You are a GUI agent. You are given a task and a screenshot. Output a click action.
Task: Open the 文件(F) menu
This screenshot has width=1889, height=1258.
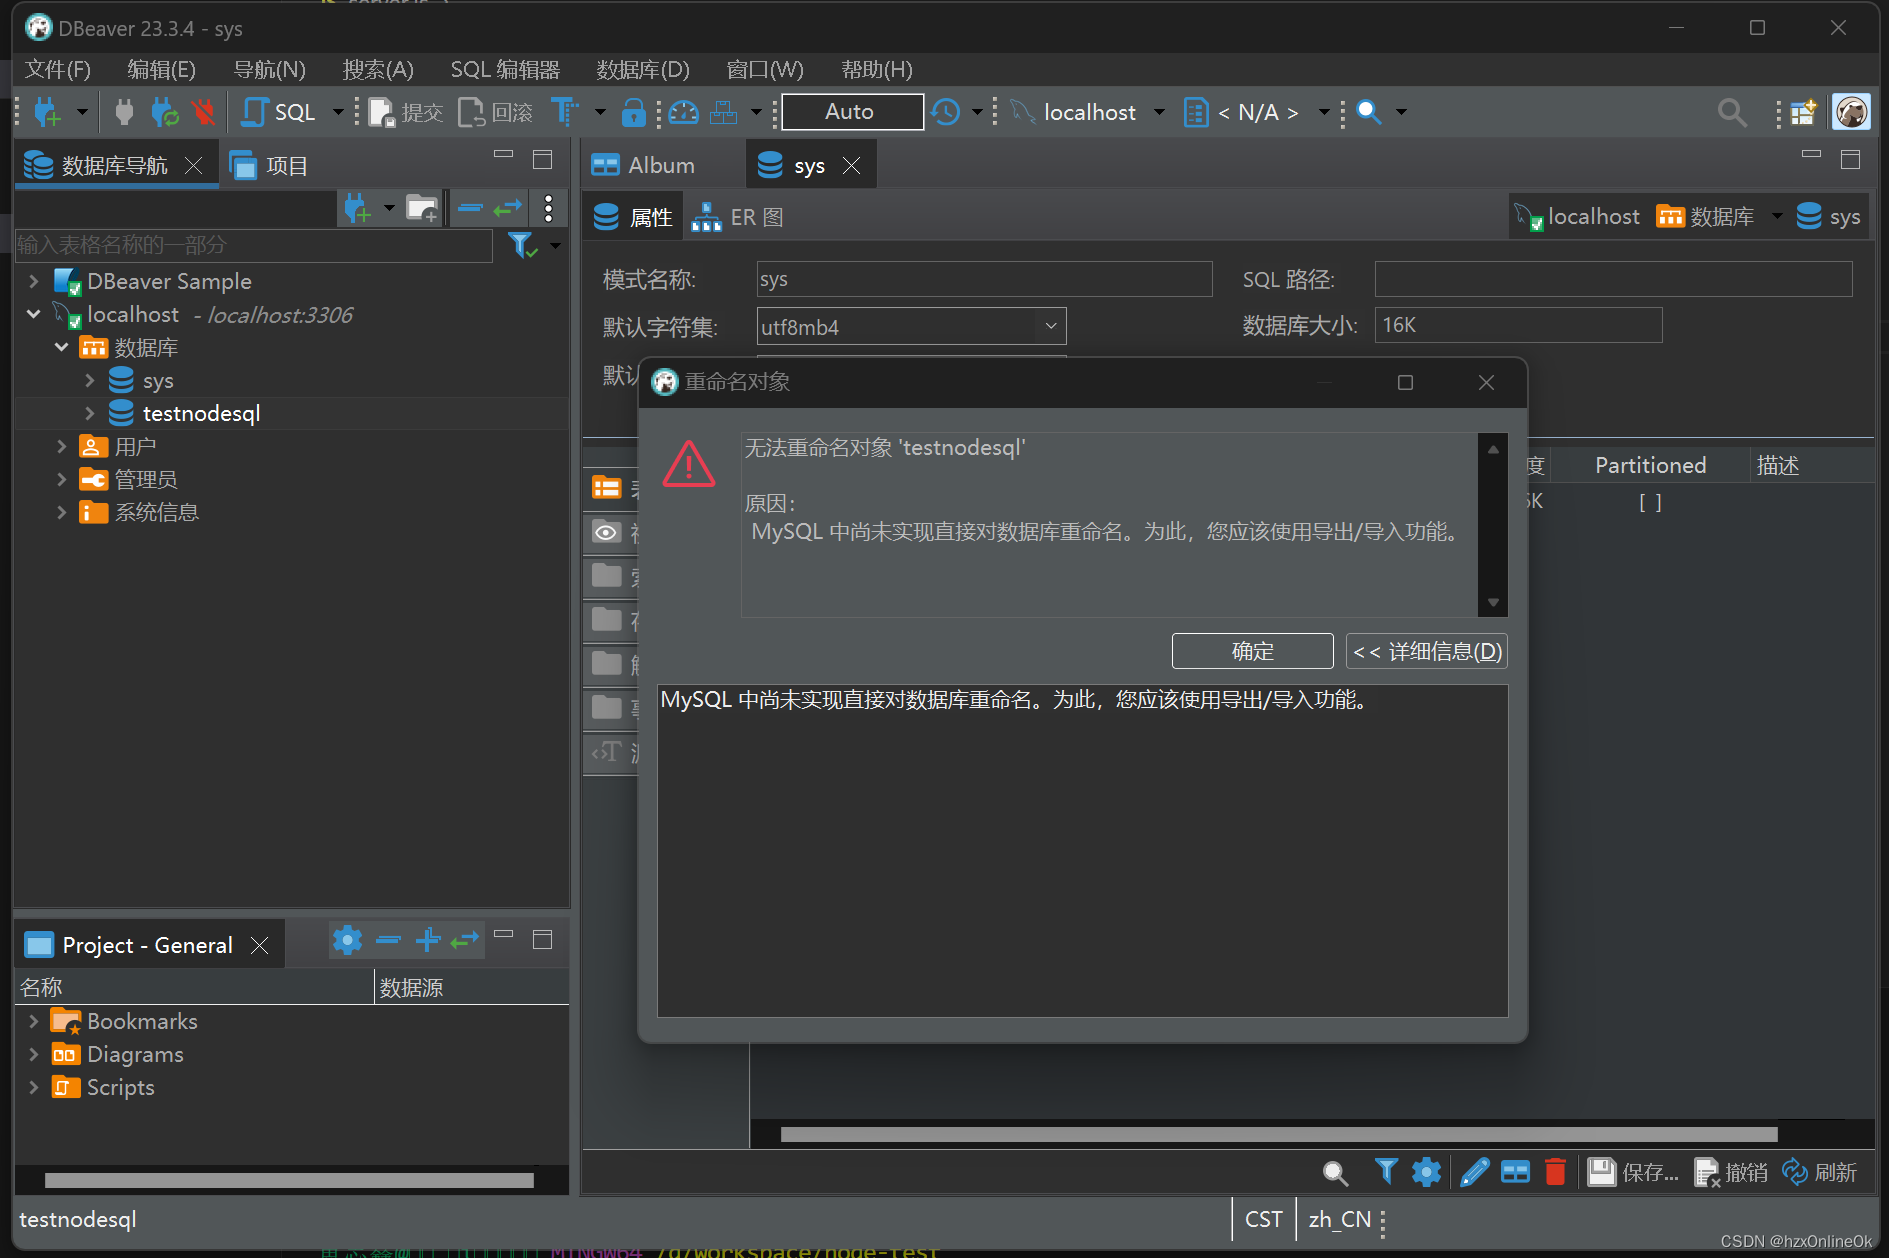pyautogui.click(x=58, y=69)
